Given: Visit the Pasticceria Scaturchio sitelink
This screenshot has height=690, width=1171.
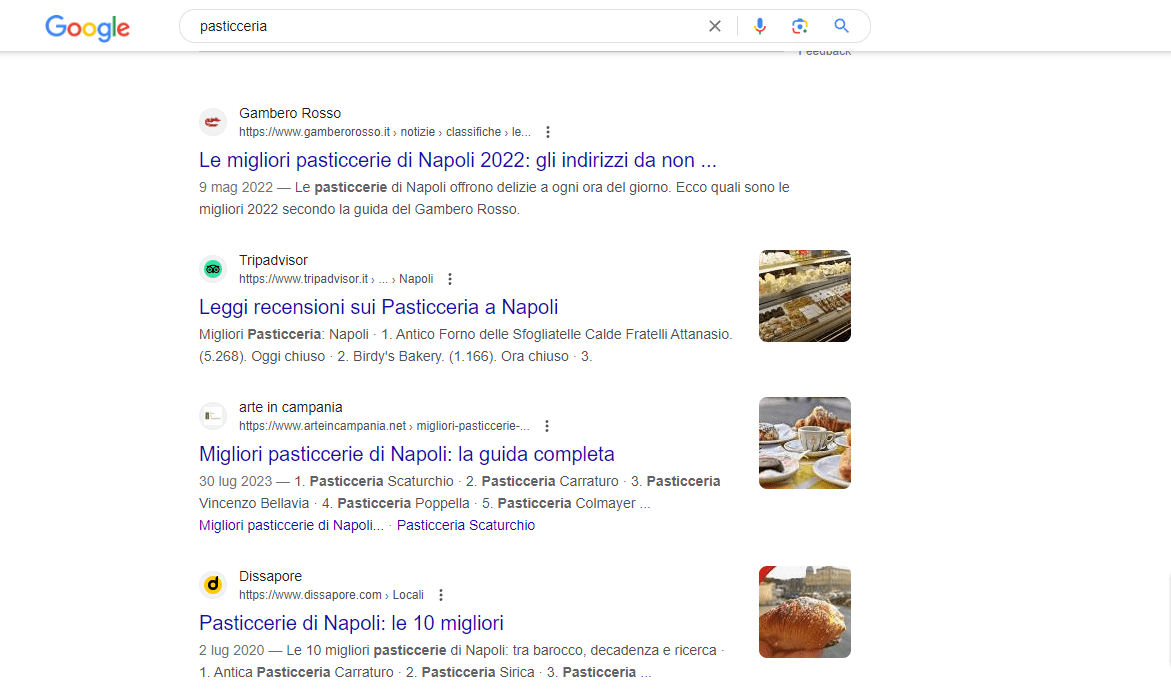Looking at the screenshot, I should pyautogui.click(x=465, y=524).
